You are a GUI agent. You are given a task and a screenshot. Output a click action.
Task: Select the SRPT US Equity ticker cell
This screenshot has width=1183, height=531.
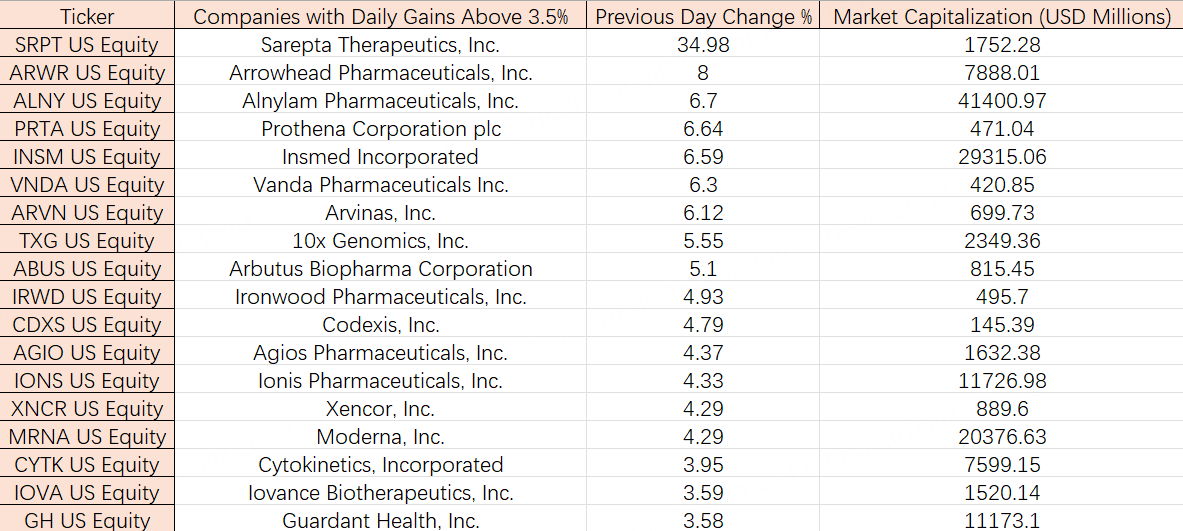click(86, 45)
